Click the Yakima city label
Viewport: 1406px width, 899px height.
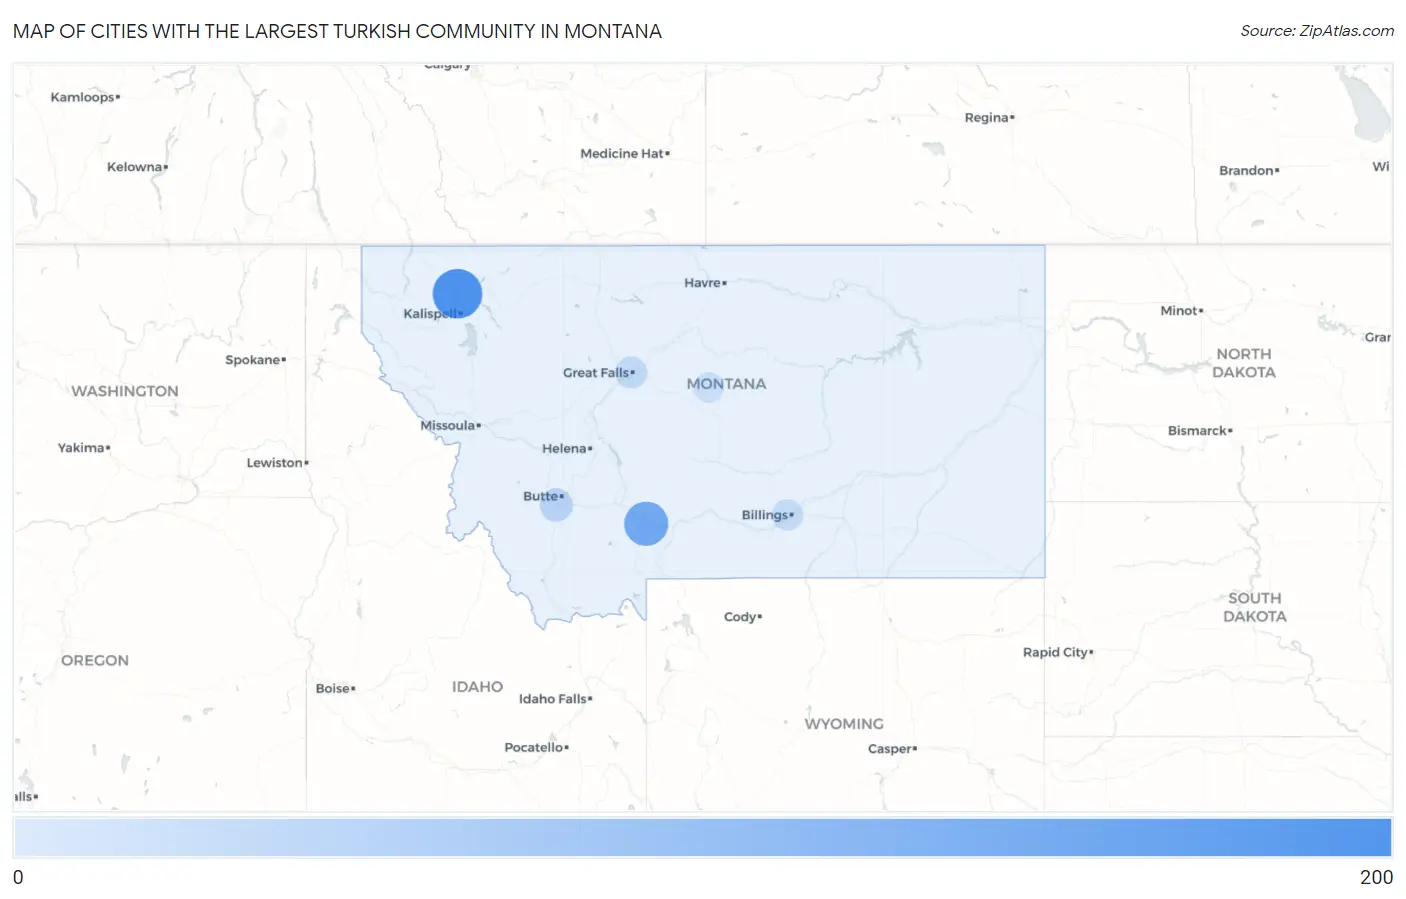tap(84, 448)
